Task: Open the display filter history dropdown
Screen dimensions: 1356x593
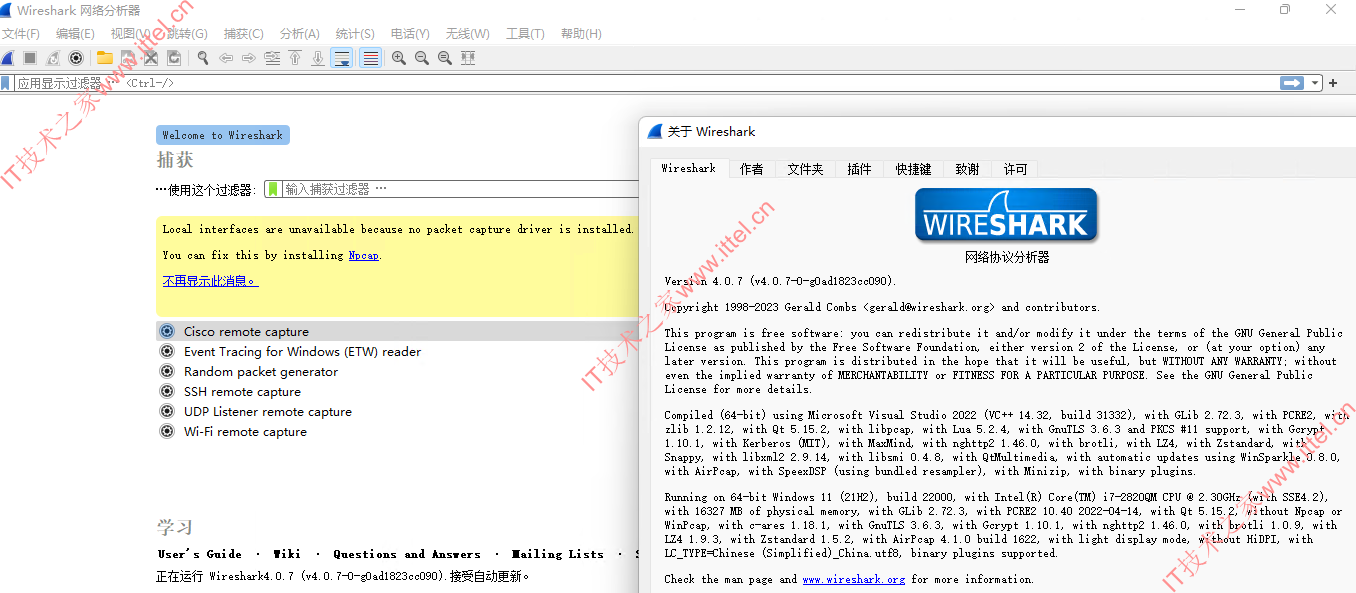Action: [1315, 83]
